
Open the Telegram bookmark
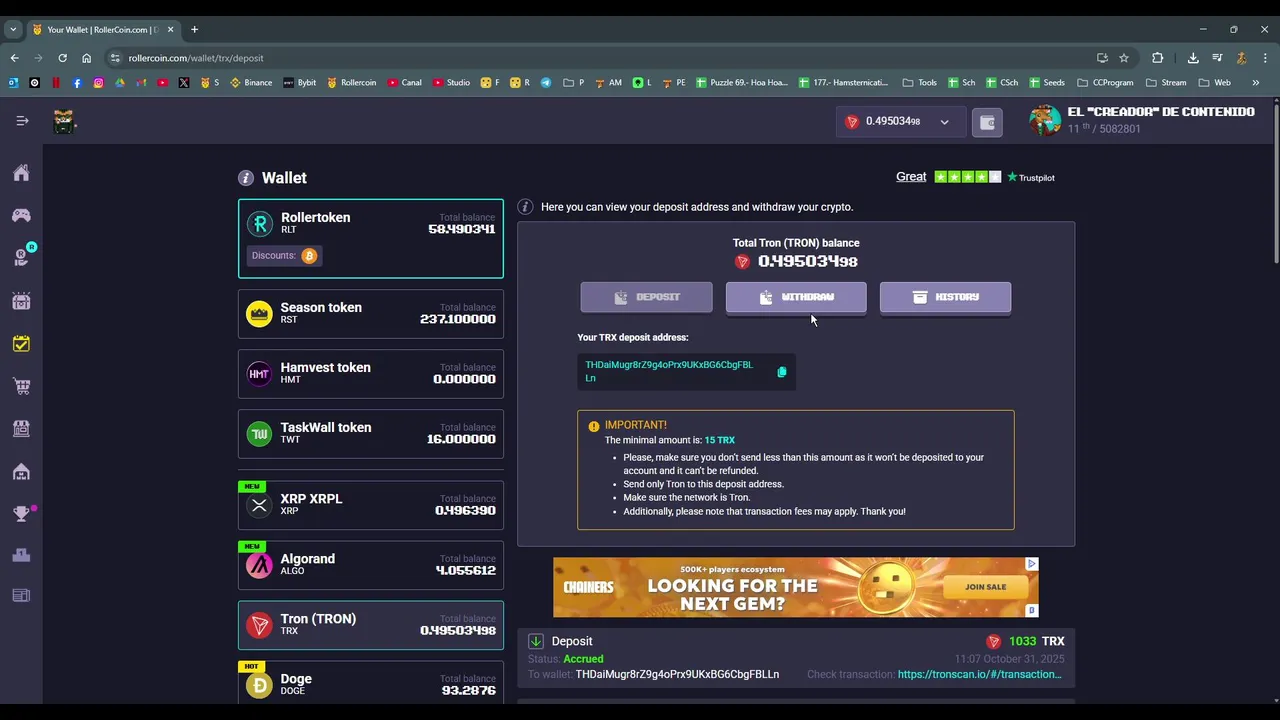tap(546, 83)
